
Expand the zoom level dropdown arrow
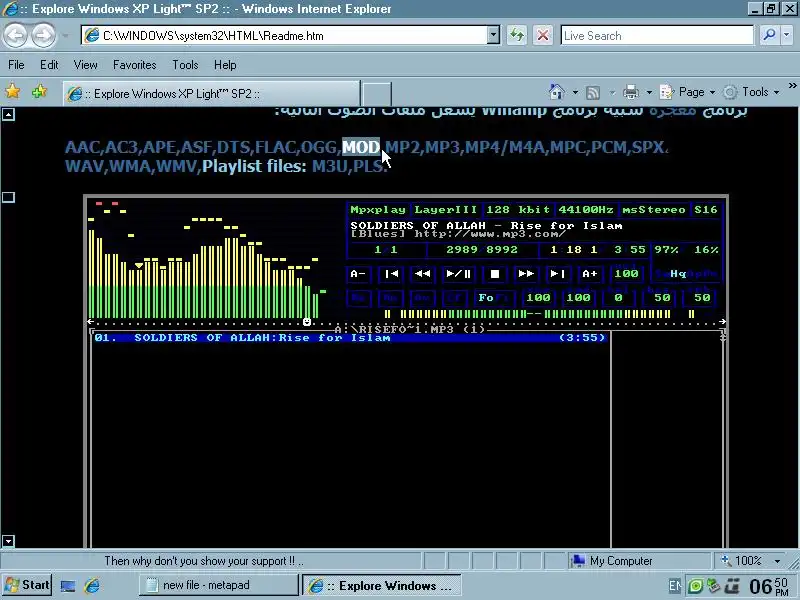tap(777, 561)
